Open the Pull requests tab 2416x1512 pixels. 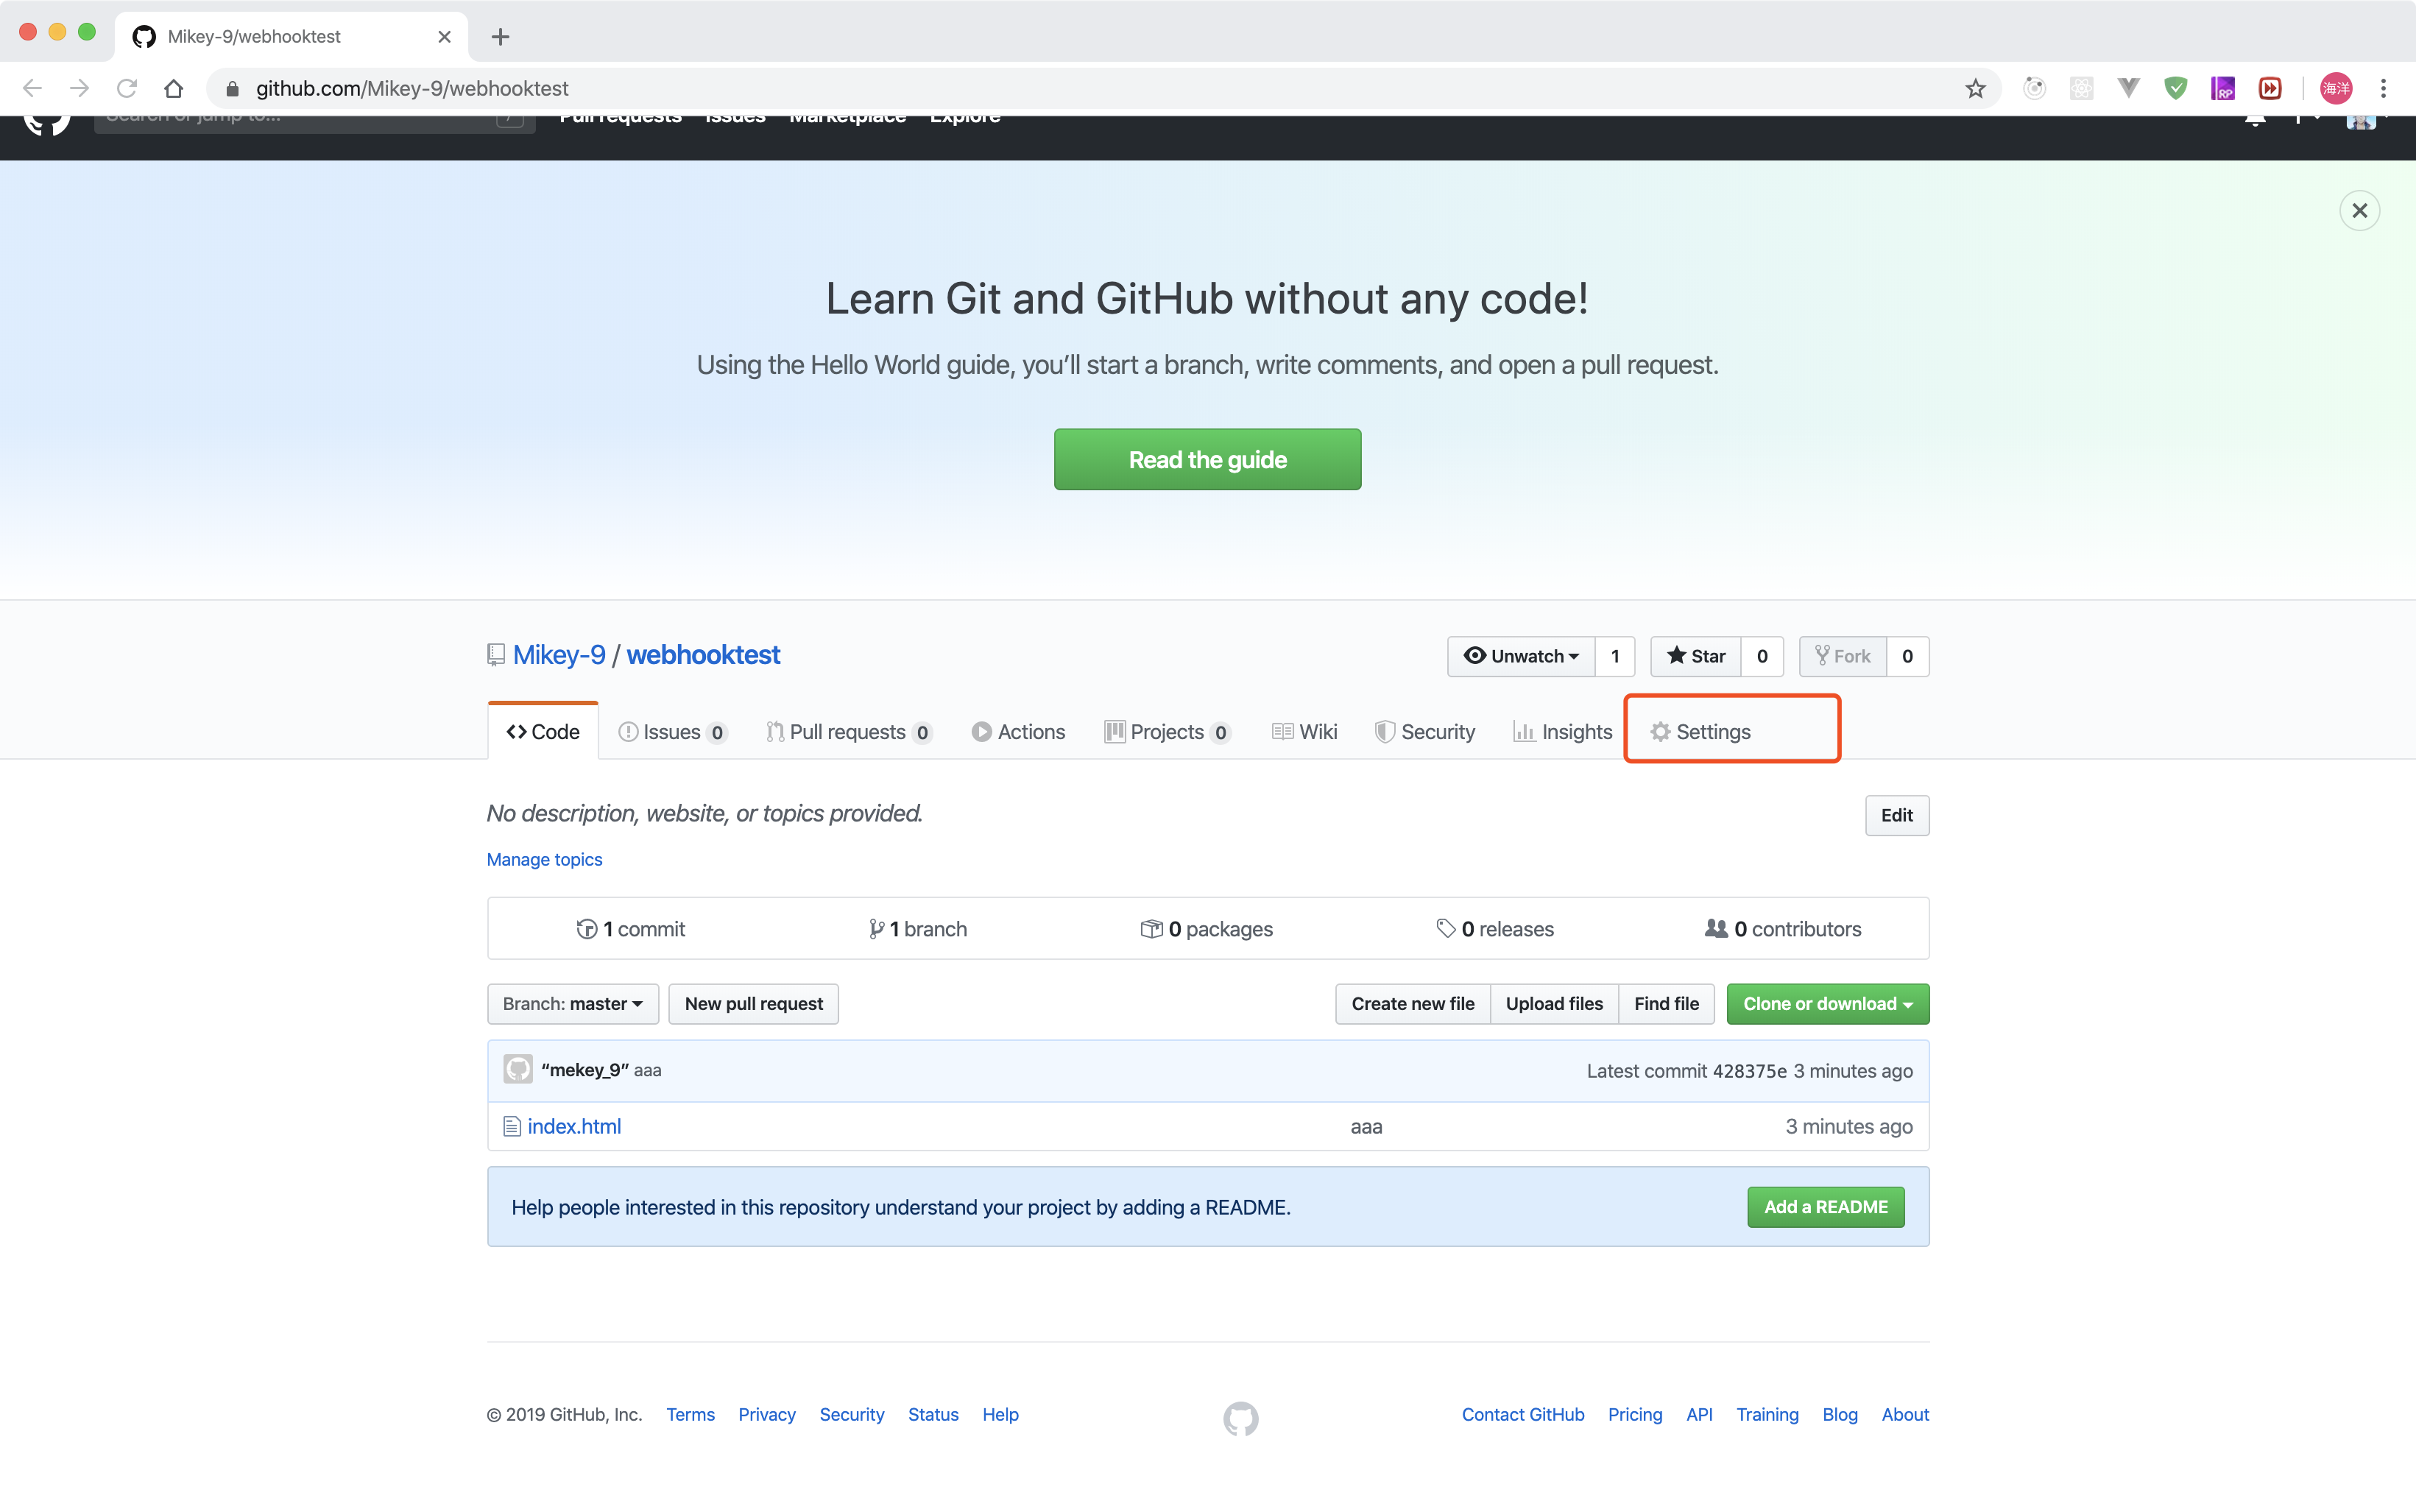(x=849, y=731)
